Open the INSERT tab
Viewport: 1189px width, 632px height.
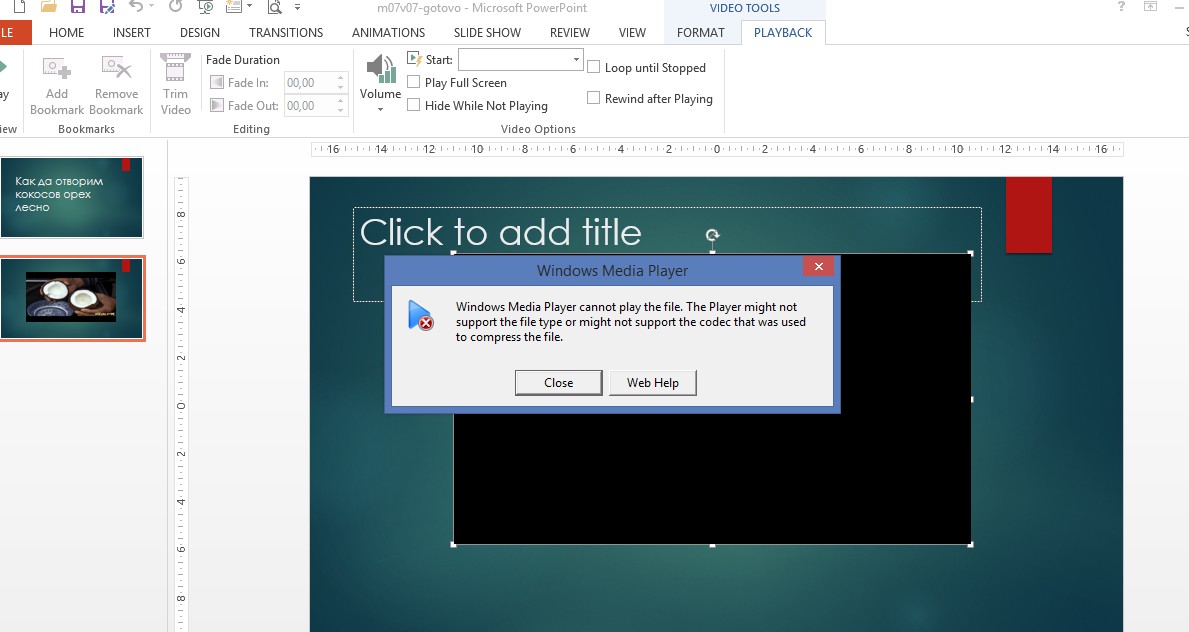(x=132, y=33)
